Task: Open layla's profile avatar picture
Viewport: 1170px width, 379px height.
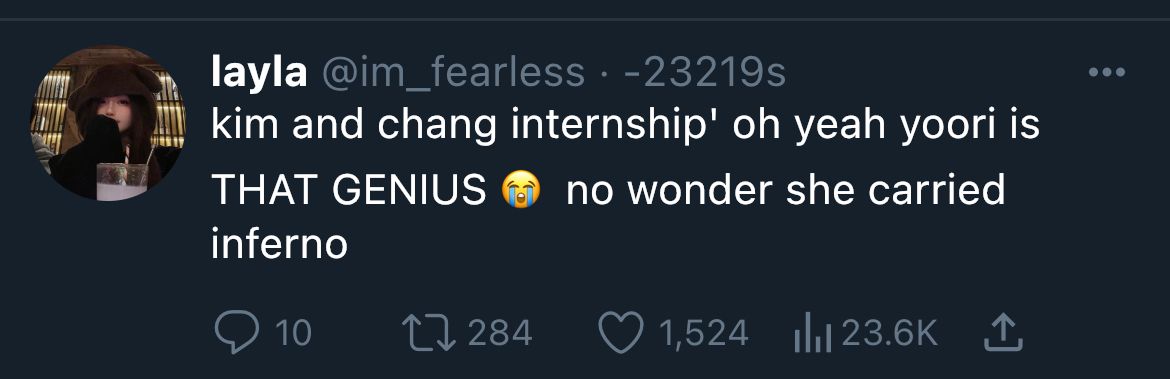Action: coord(108,123)
